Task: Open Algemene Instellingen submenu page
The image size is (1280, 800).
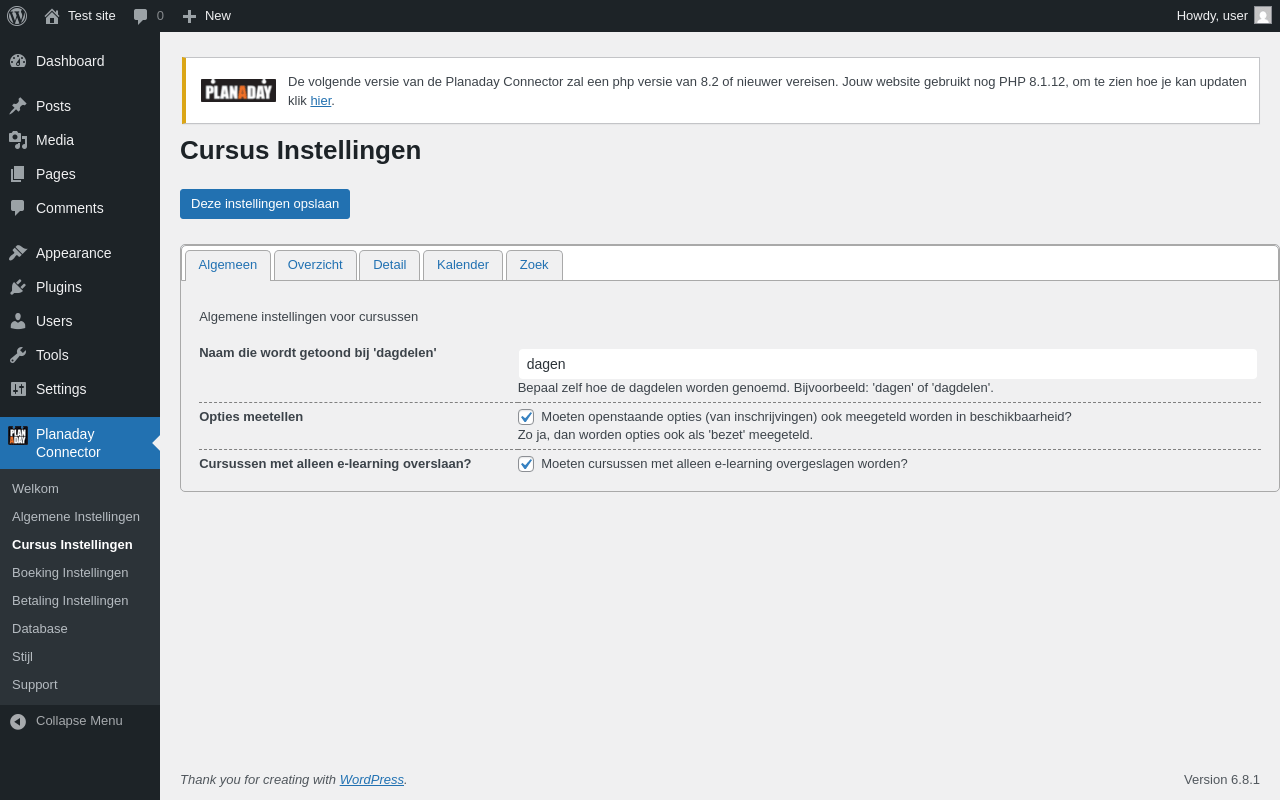Action: tap(76, 517)
